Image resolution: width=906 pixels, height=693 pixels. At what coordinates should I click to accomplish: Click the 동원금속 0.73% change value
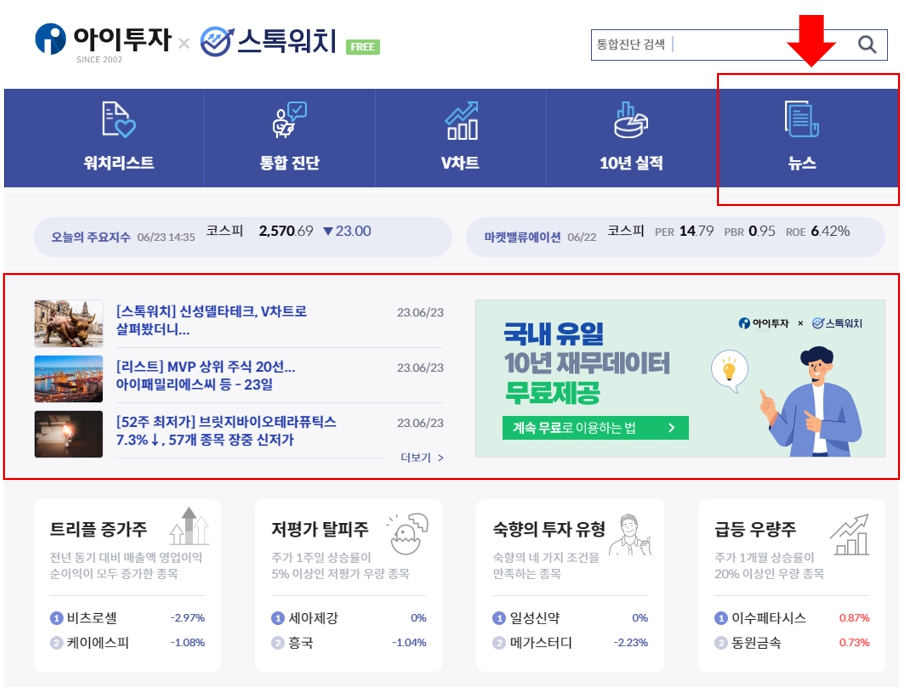coord(854,643)
